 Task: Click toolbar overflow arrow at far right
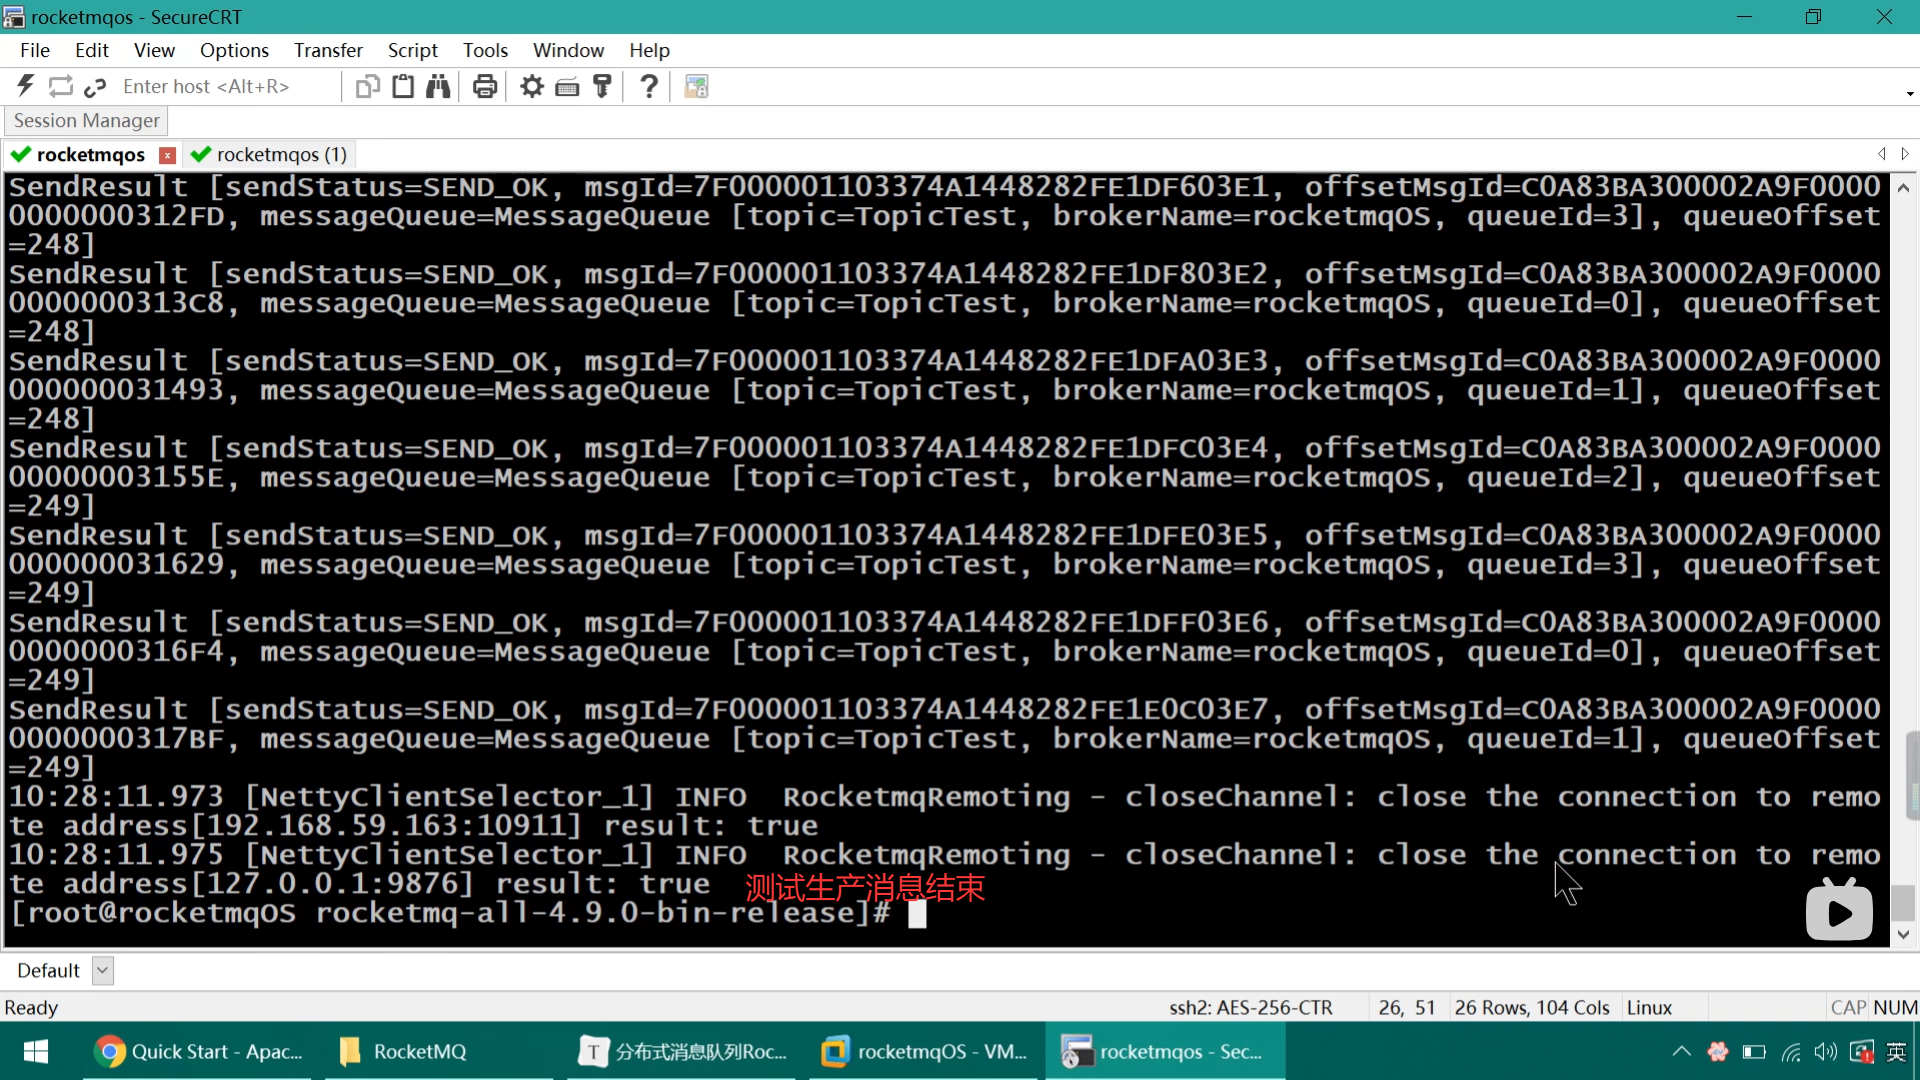pyautogui.click(x=1910, y=94)
